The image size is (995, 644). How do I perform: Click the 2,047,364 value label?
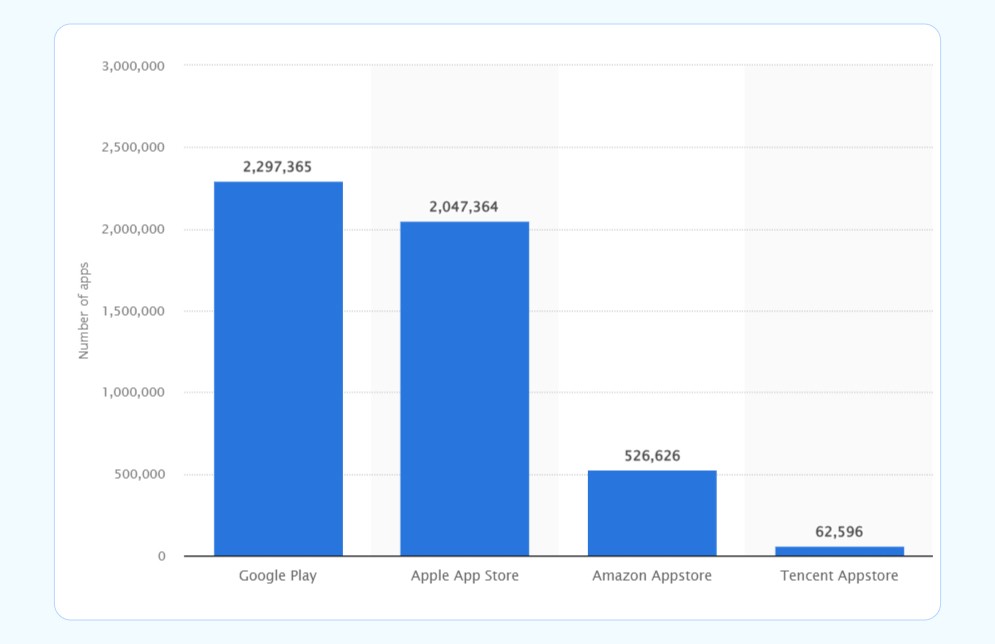pyautogui.click(x=464, y=207)
